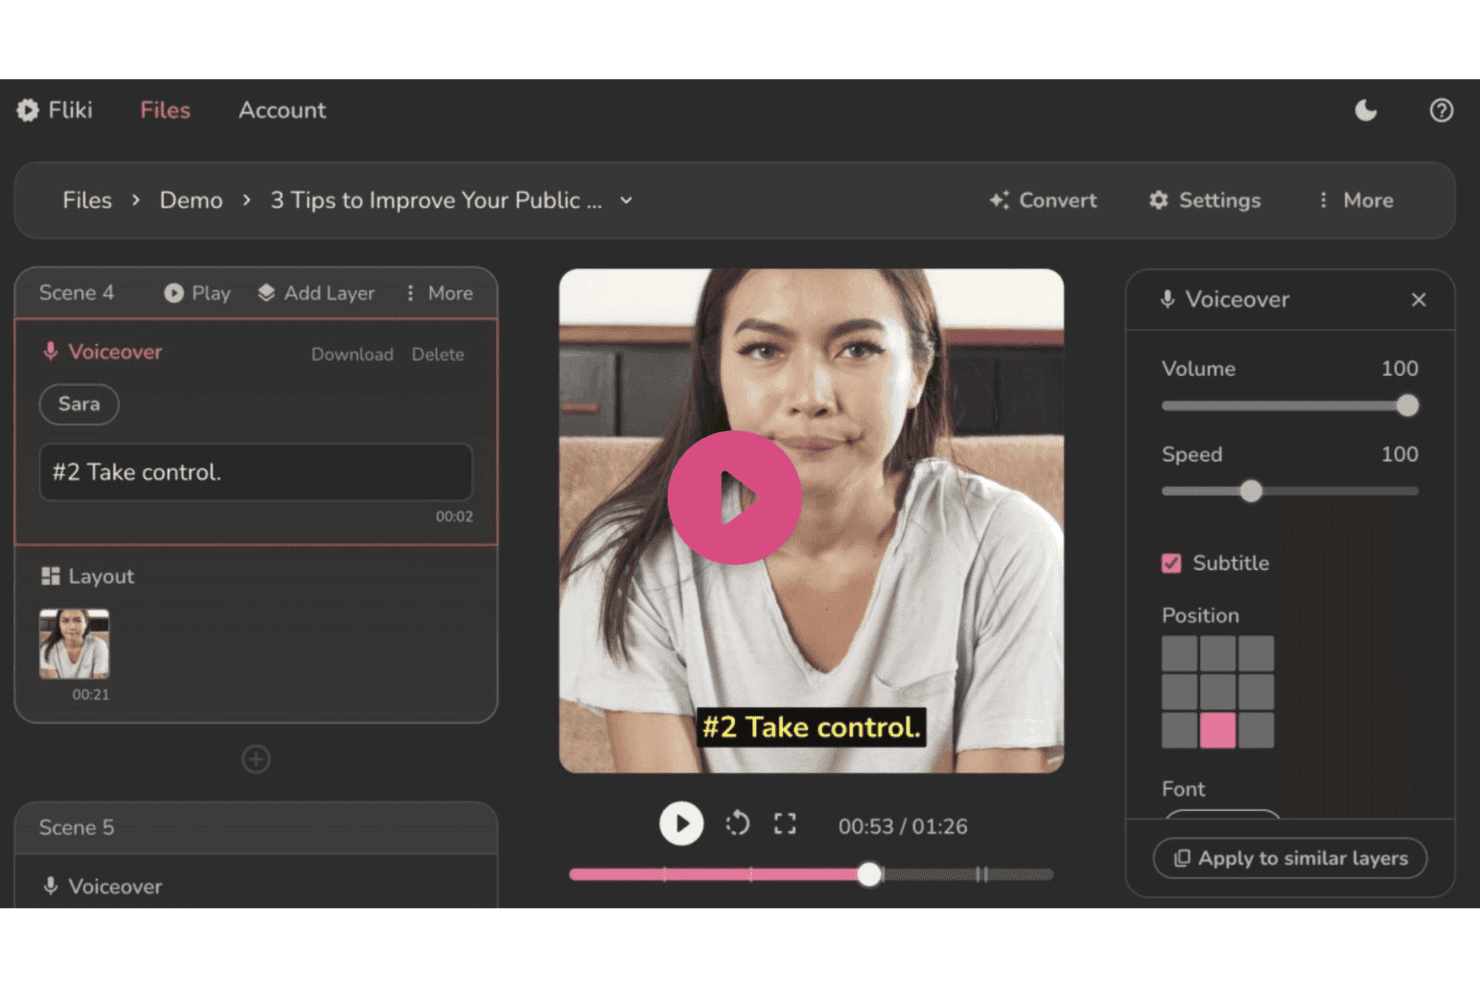The height and width of the screenshot is (987, 1480).
Task: Select highlighted bottom-center position cell
Action: 1218,730
